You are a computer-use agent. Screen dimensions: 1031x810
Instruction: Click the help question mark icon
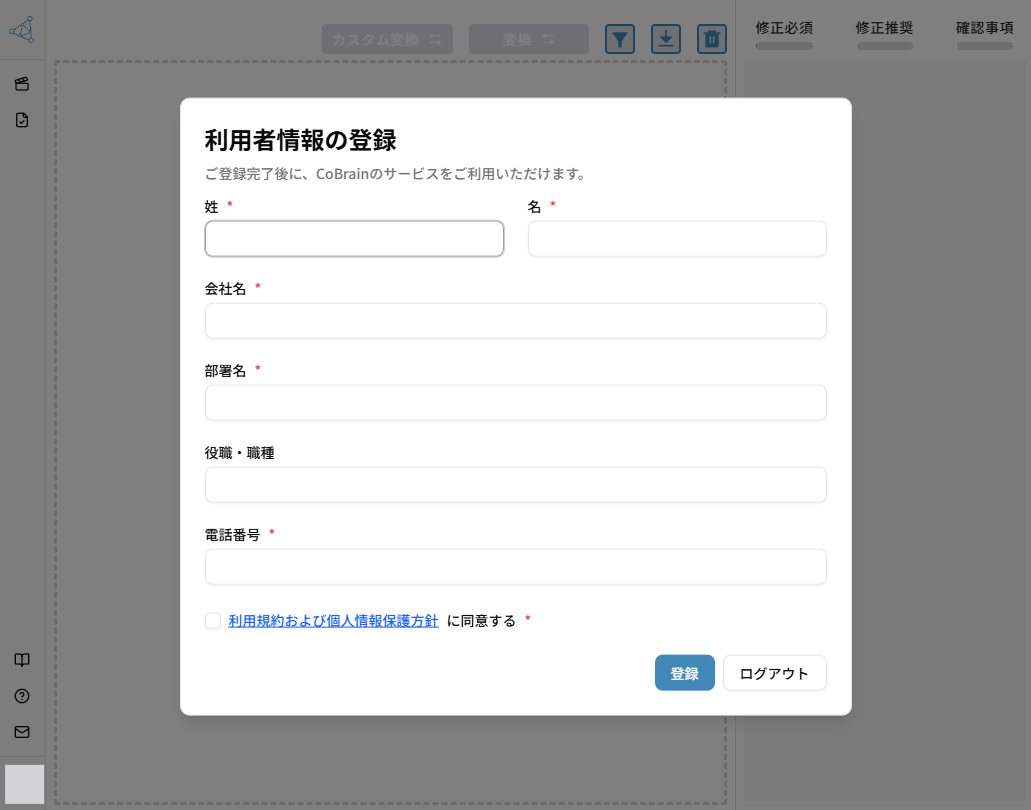pyautogui.click(x=22, y=696)
